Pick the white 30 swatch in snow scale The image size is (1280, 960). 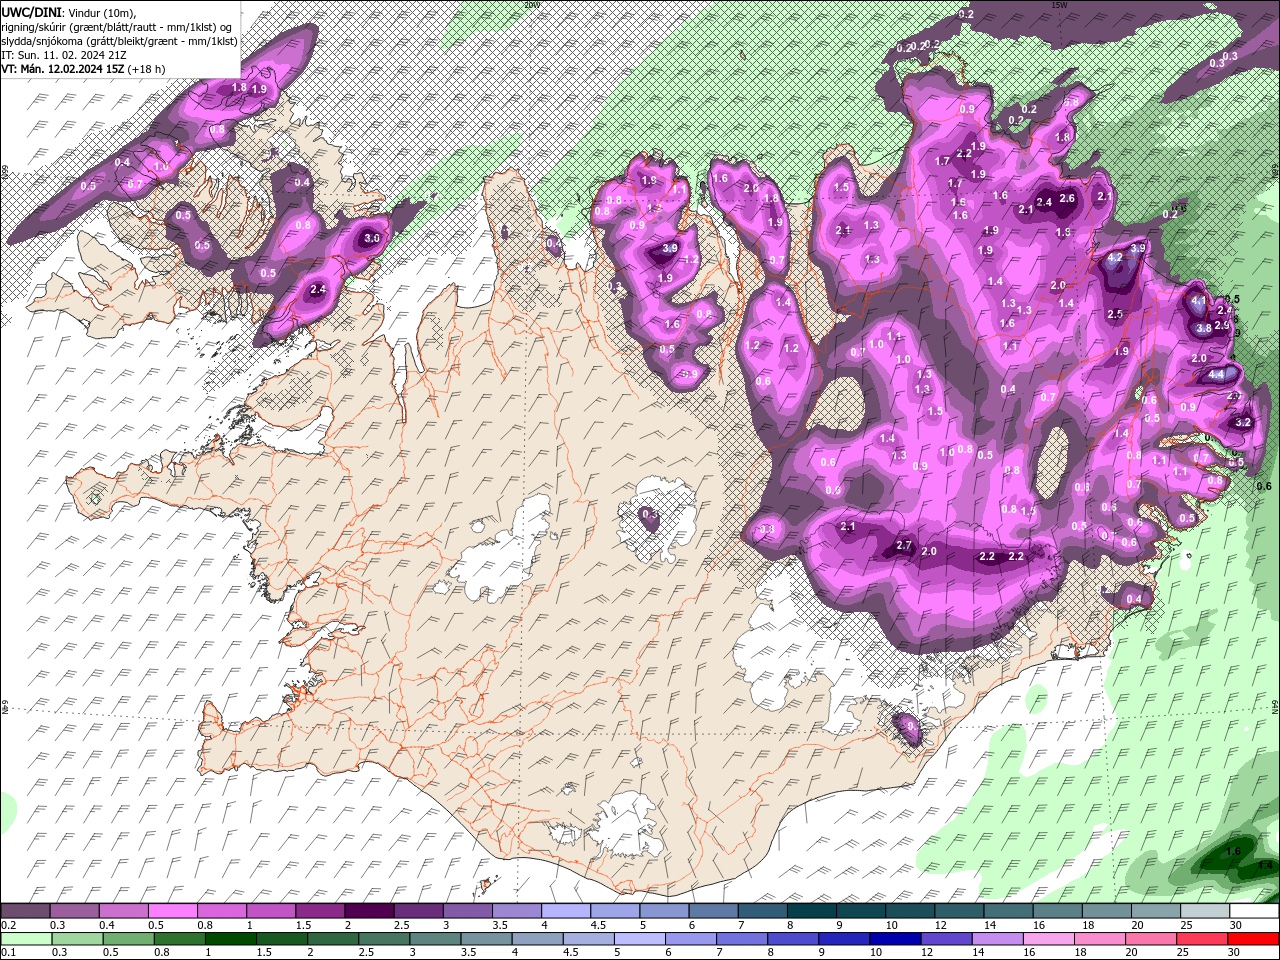[1255, 911]
